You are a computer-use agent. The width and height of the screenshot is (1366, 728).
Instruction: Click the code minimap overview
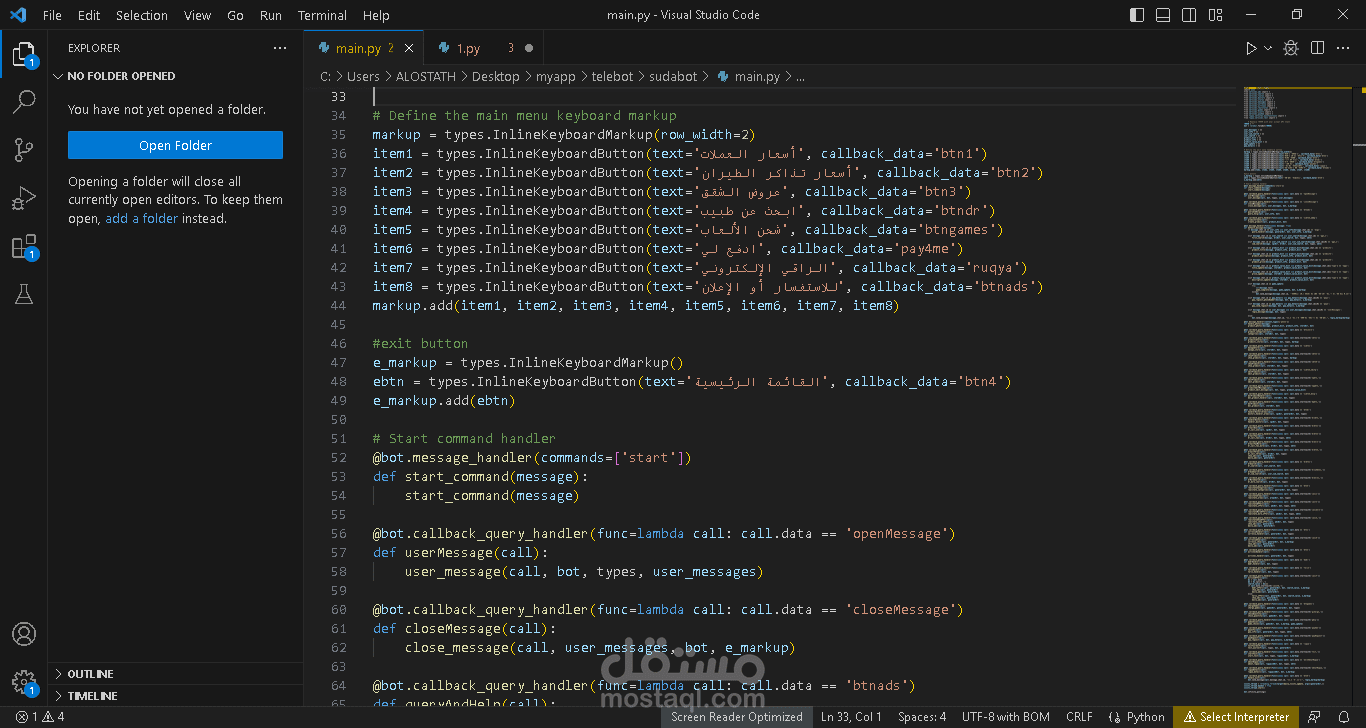[x=1296, y=390]
